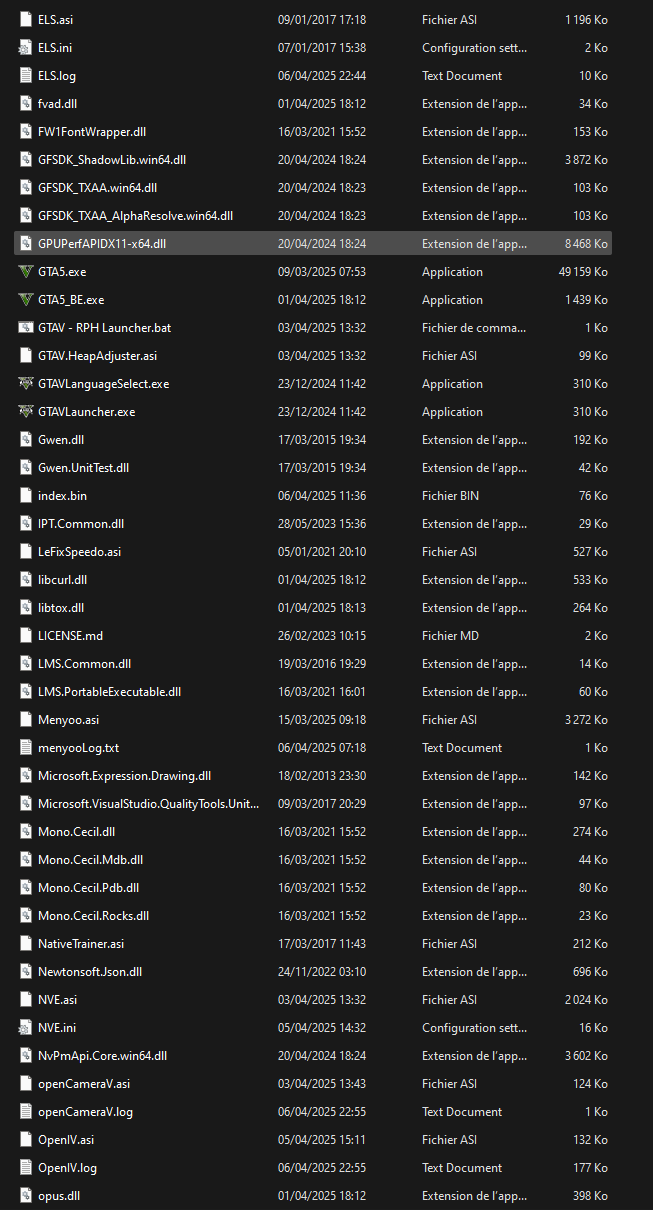Select the NativeTrainer.asi file name
The image size is (653, 1210).
coord(81,943)
